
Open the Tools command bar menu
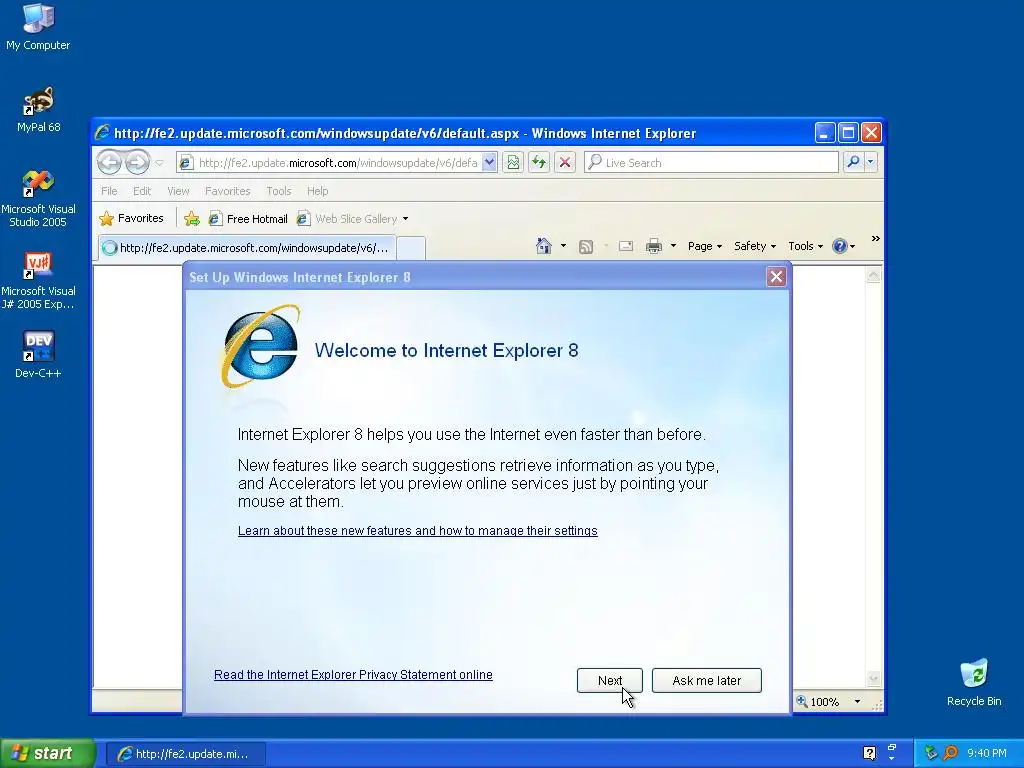805,246
